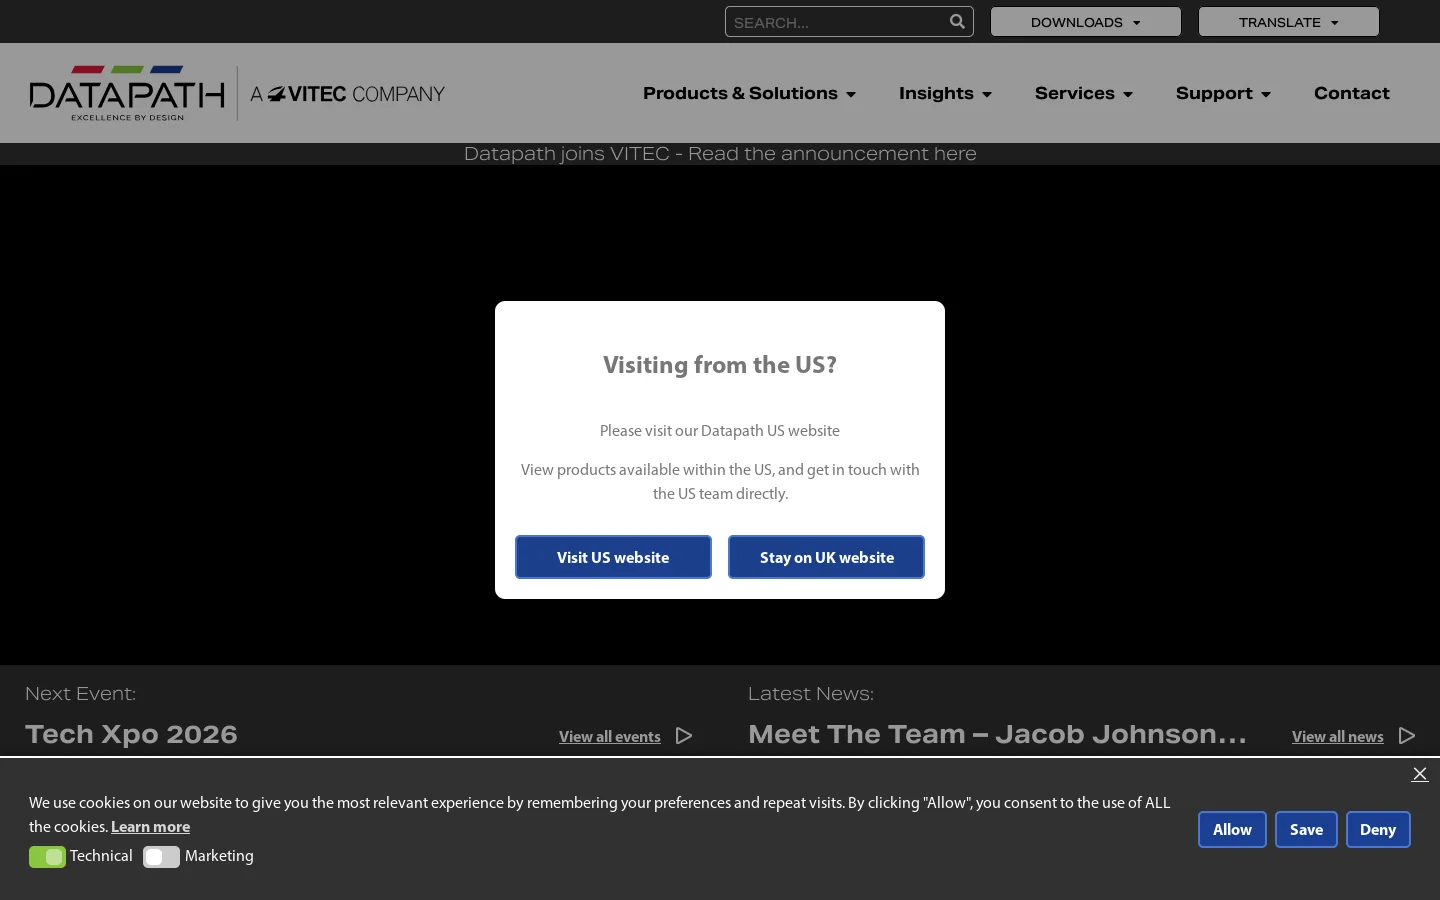Image resolution: width=1440 pixels, height=900 pixels.
Task: Open the View all news link
Action: (1338, 737)
